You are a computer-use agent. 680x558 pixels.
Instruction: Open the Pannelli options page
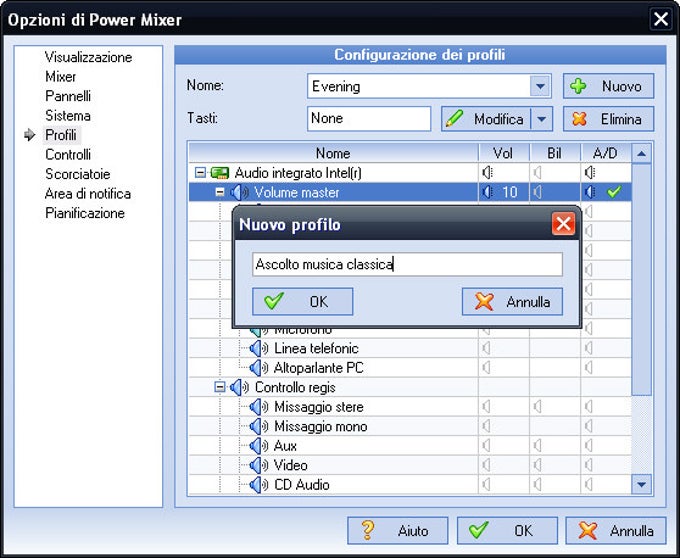(68, 96)
